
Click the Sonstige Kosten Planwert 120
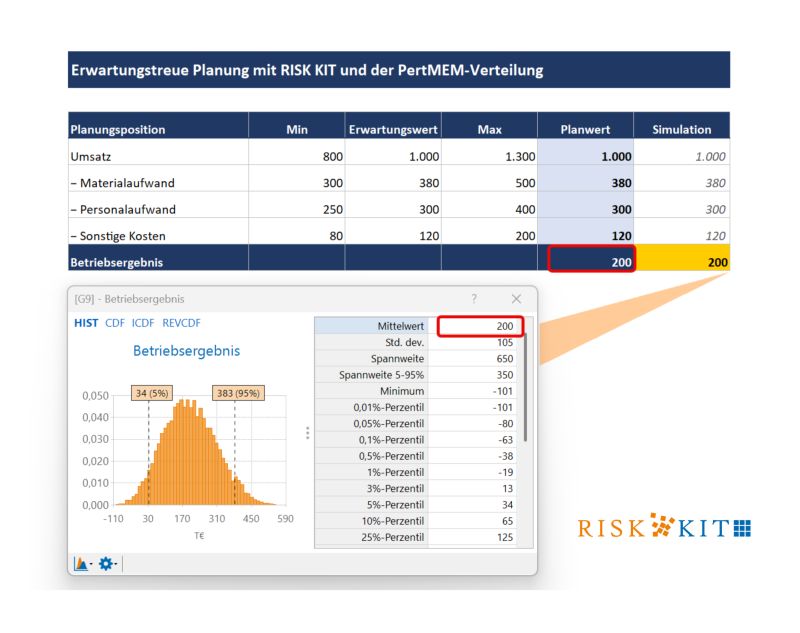pos(586,232)
